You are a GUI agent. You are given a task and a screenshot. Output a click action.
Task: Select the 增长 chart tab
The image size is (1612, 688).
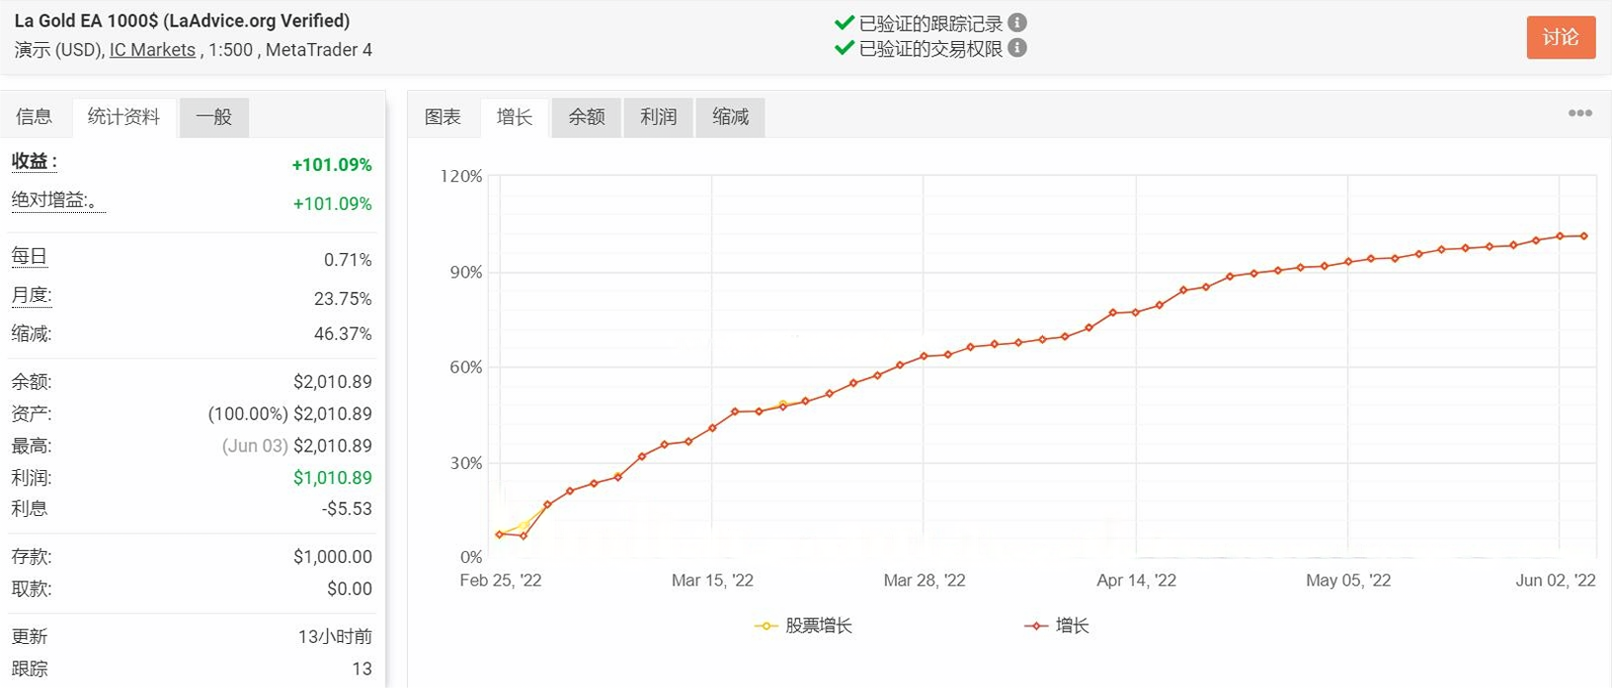[x=515, y=117]
